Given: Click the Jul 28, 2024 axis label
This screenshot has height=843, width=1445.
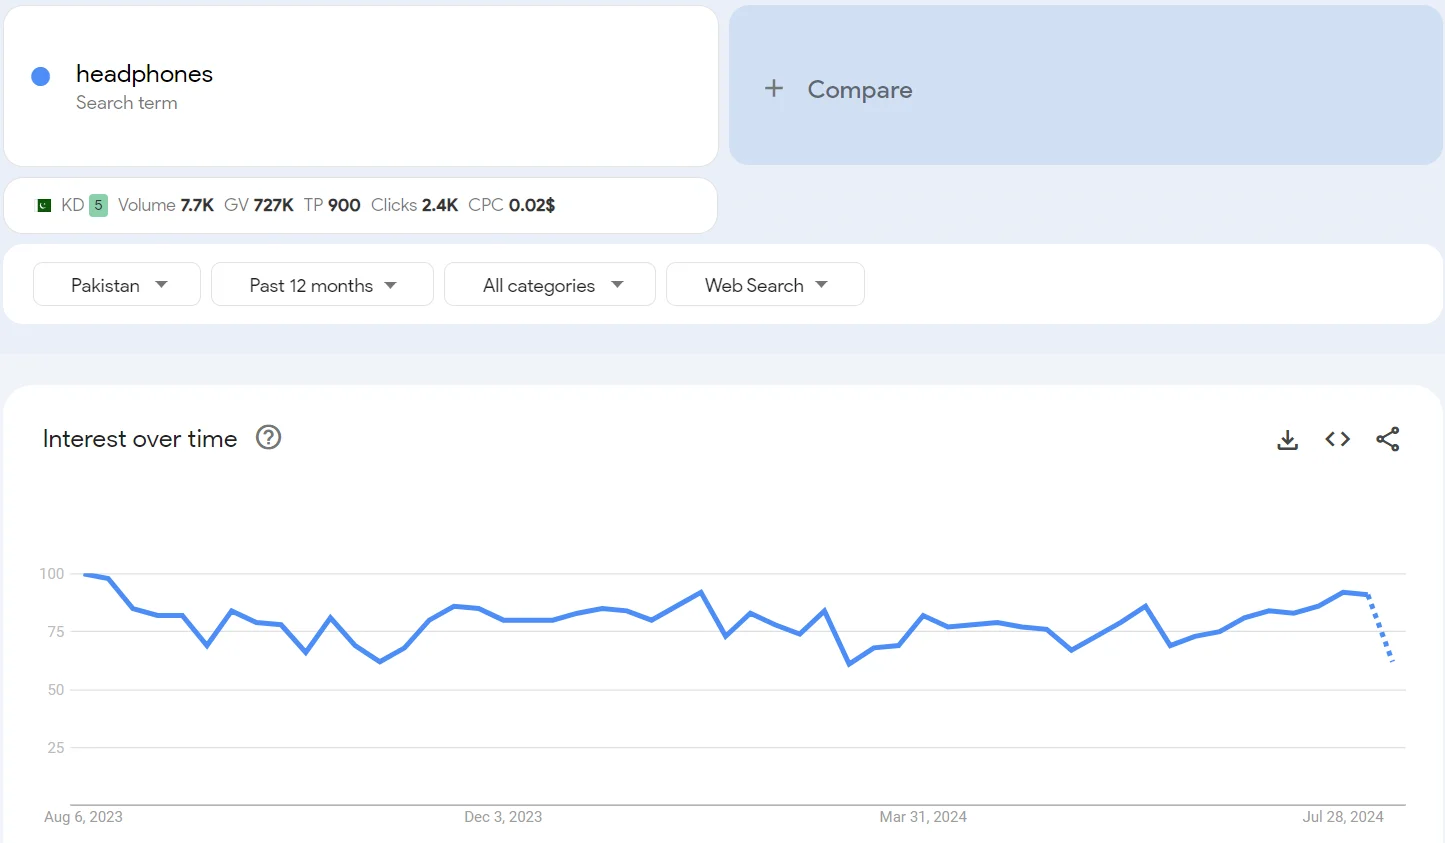Looking at the screenshot, I should click(1342, 816).
